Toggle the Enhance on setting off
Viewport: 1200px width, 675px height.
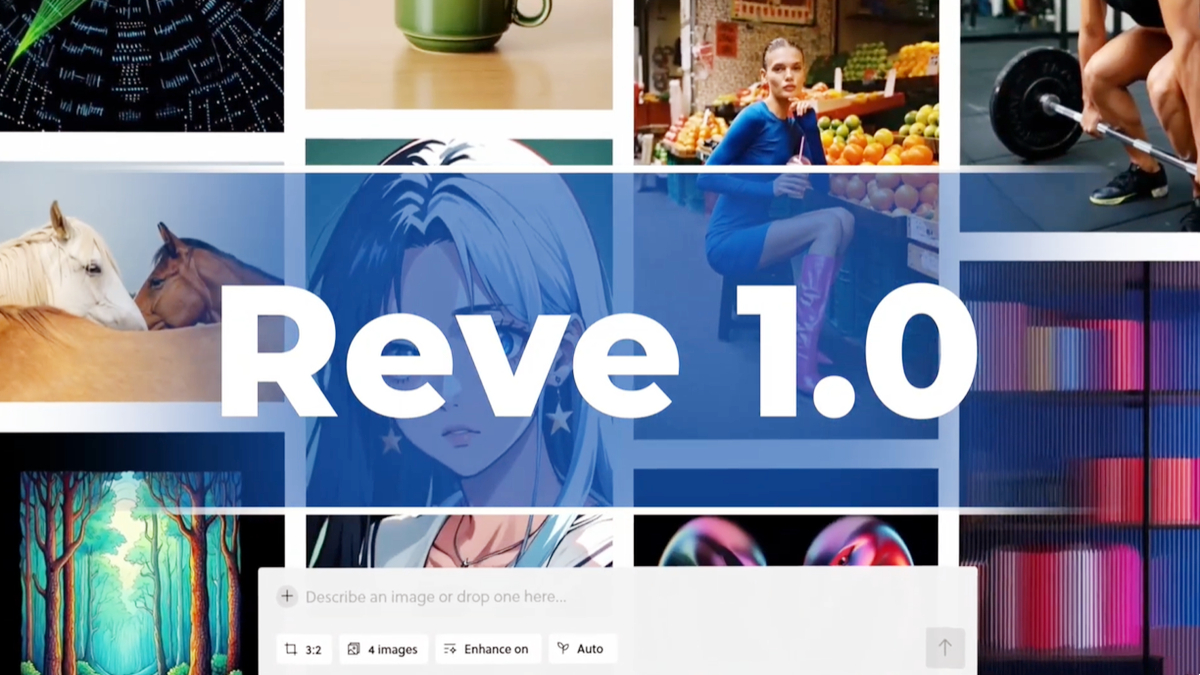(x=488, y=649)
